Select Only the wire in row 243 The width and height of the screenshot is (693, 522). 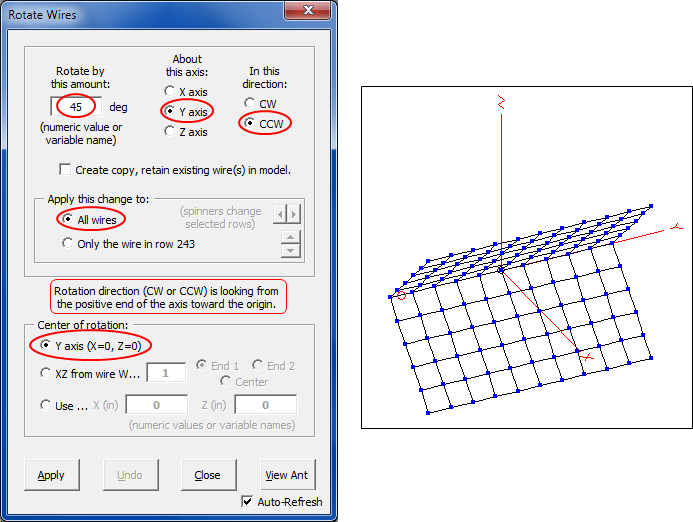pos(68,243)
